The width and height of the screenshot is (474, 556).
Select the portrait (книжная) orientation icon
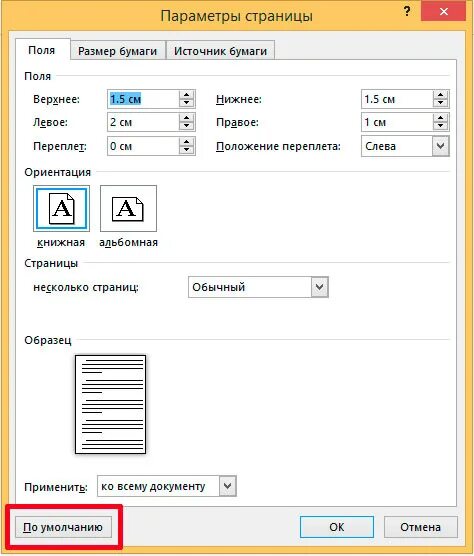point(61,208)
